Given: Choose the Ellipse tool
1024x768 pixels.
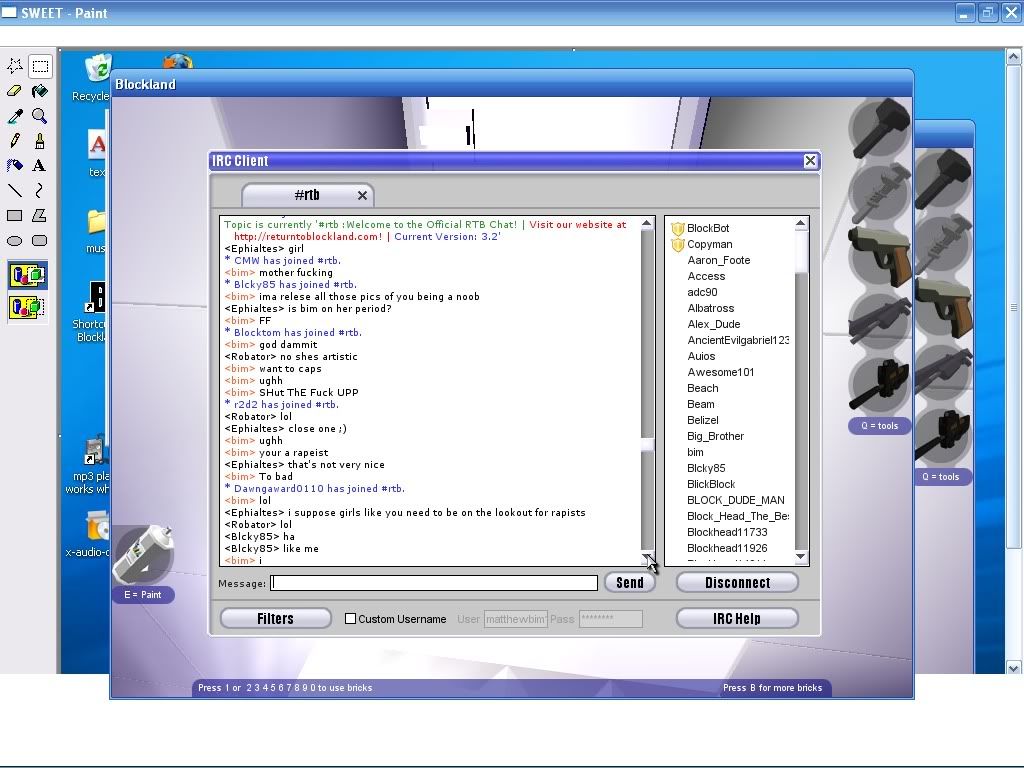Looking at the screenshot, I should 14,240.
